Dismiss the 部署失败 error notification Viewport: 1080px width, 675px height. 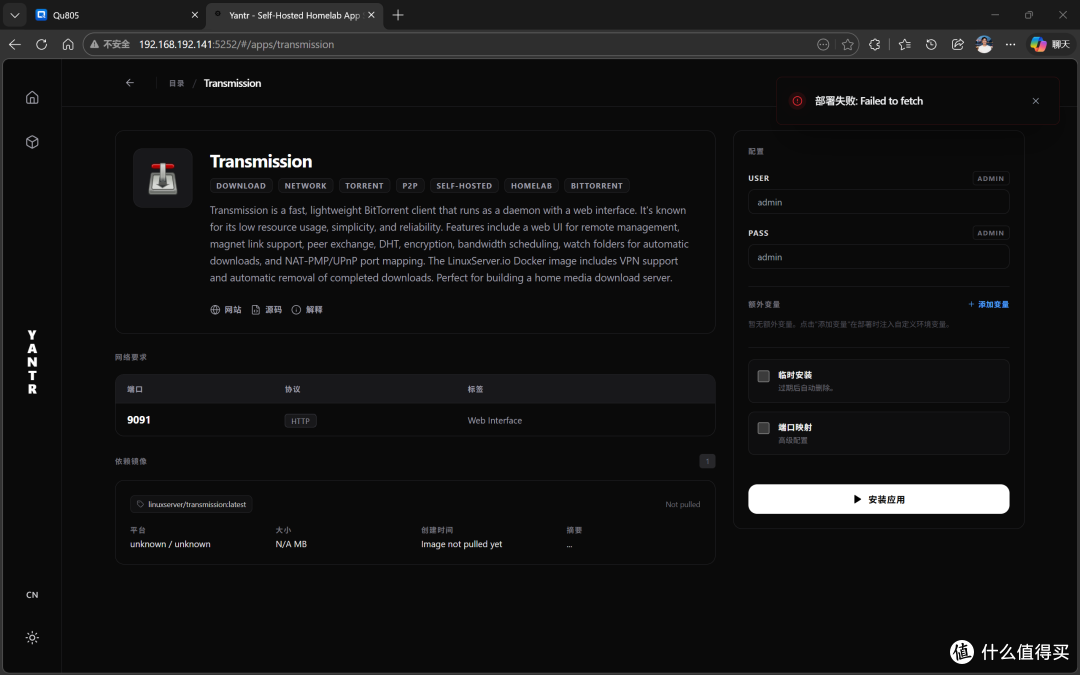coord(1035,101)
